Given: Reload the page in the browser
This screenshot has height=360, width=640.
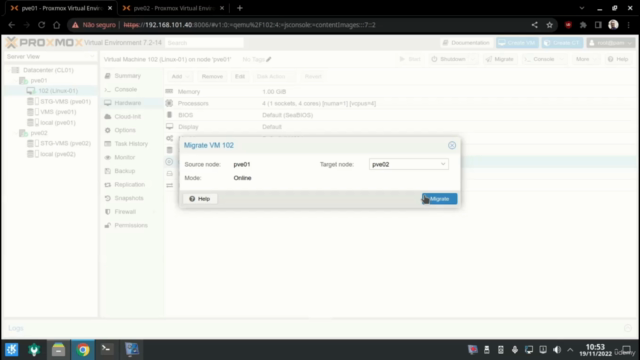Looking at the screenshot, I should (41, 25).
